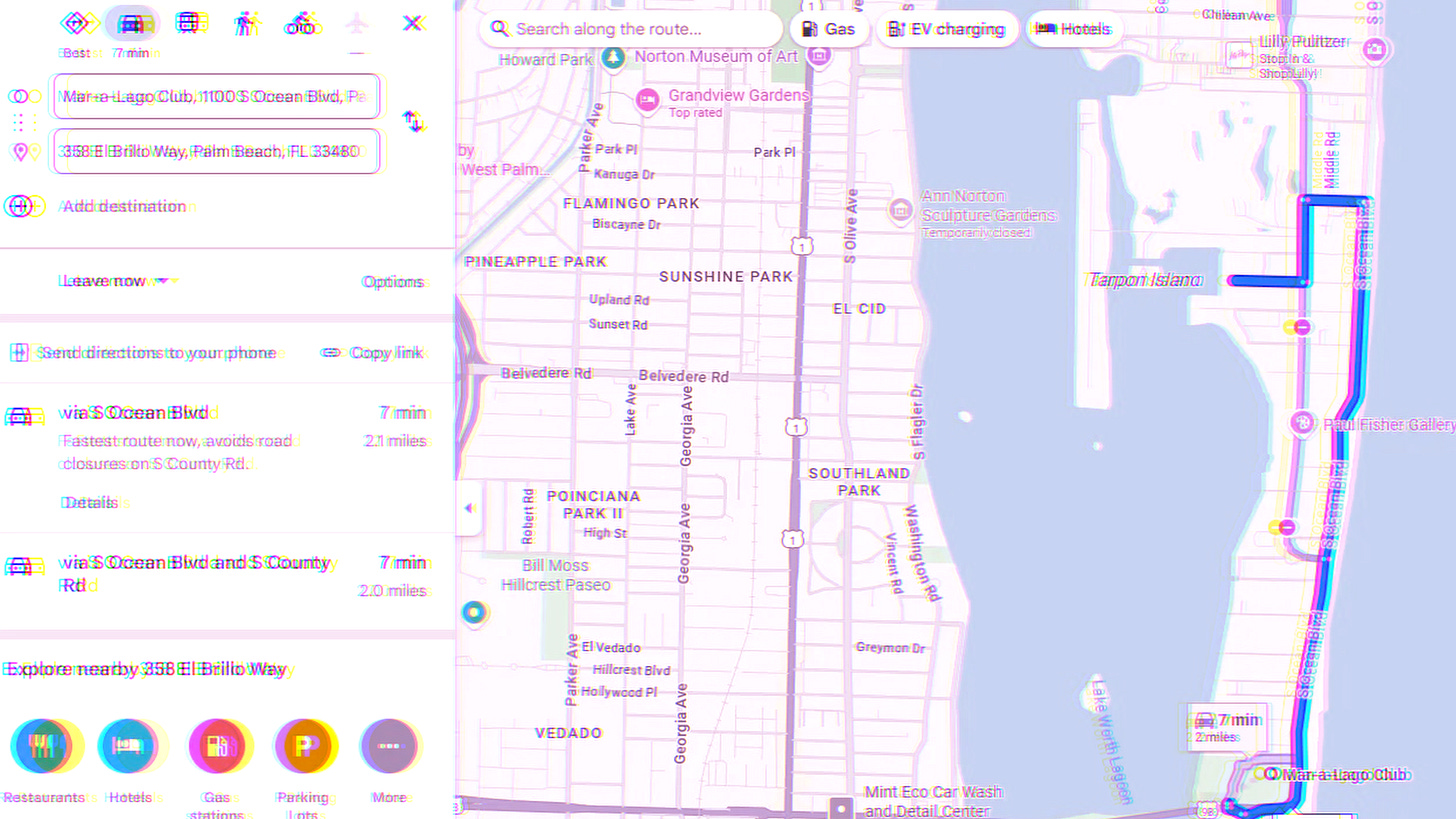Edit the Mar-a-Lago Club starting point field
Image resolution: width=1456 pixels, height=819 pixels.
pos(216,96)
